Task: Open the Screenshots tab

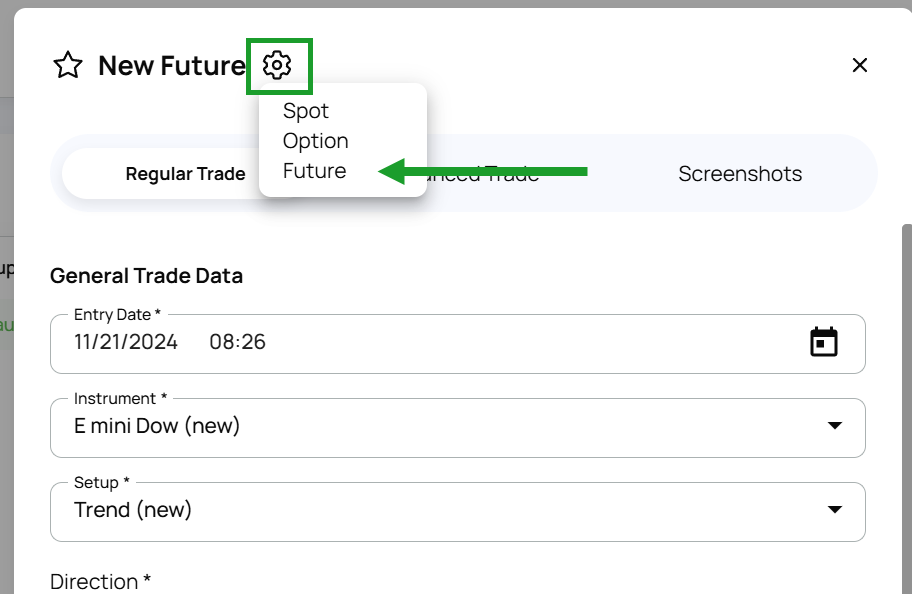Action: pos(740,174)
